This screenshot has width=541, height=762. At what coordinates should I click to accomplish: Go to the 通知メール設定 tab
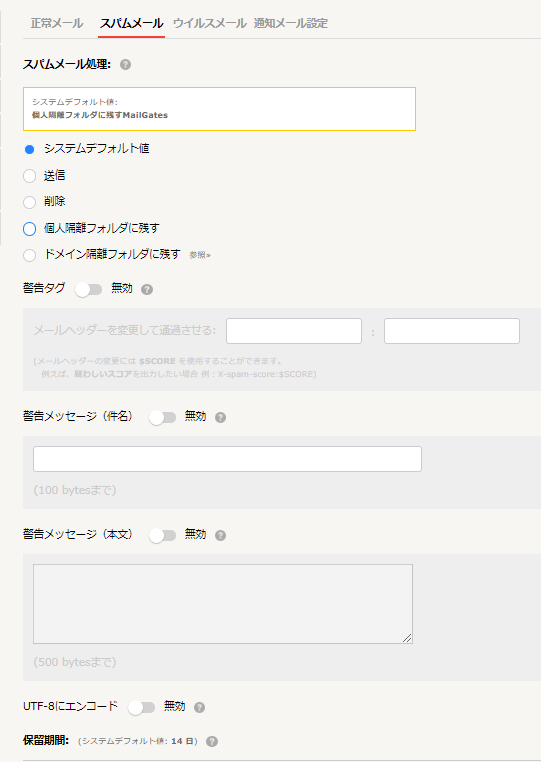point(291,23)
